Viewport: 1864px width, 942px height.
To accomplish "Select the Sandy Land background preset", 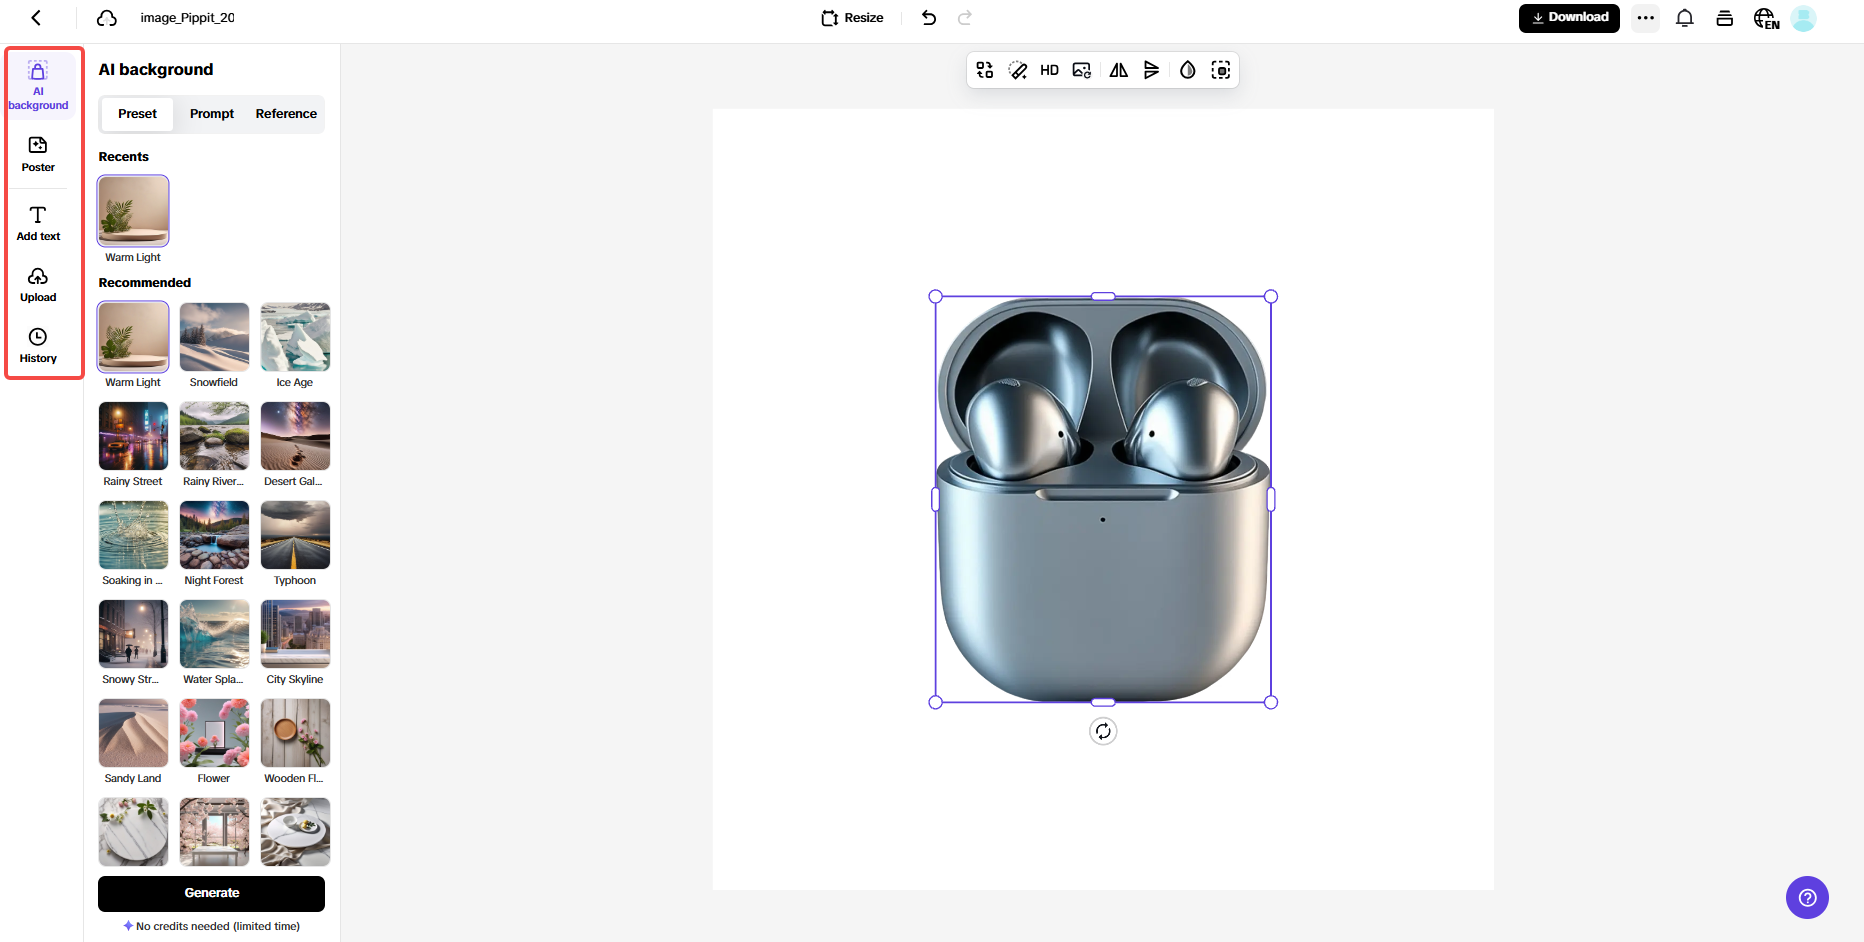I will tap(133, 733).
